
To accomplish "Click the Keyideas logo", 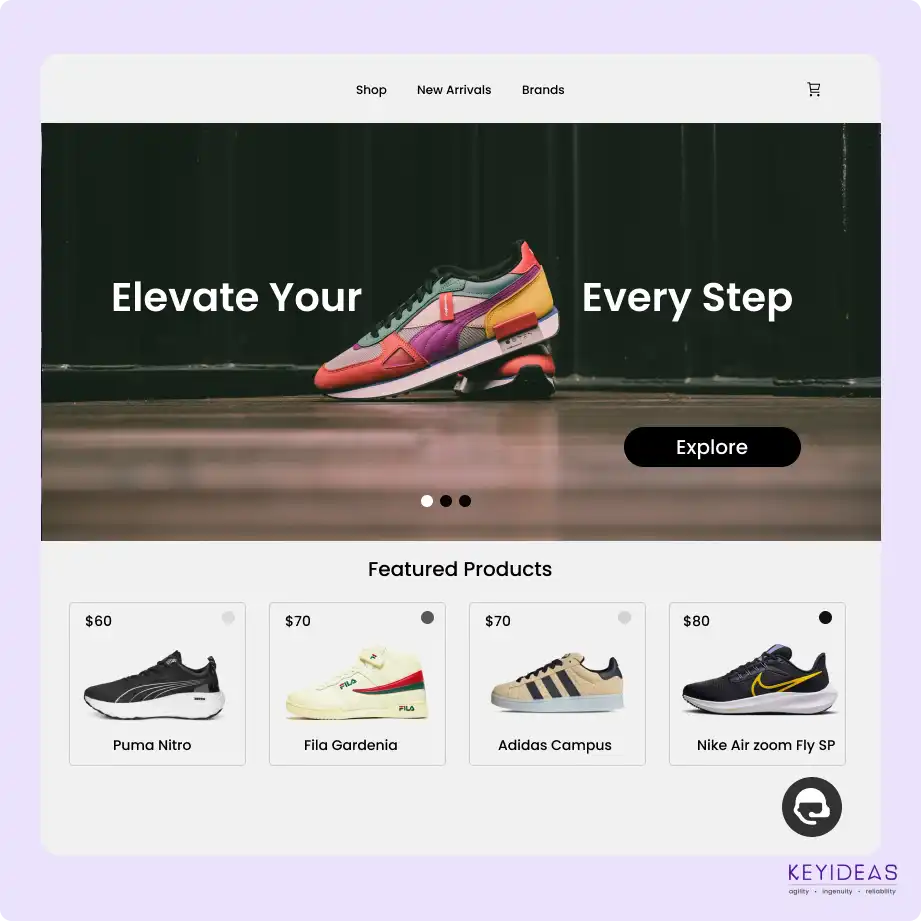I will [842, 879].
